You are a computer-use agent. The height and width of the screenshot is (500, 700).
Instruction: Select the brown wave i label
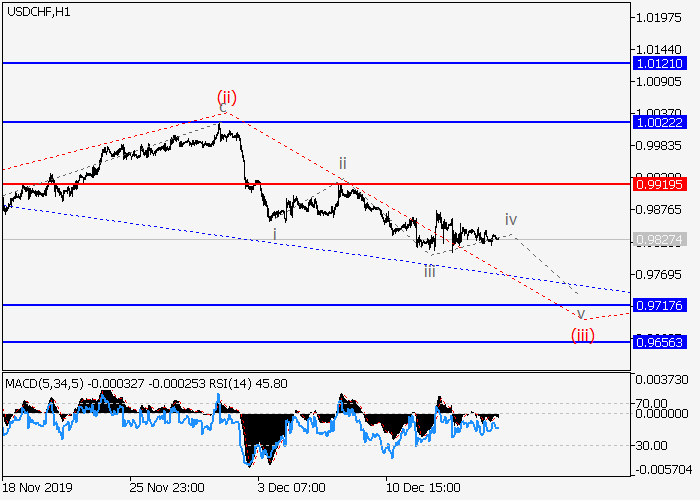[274, 234]
